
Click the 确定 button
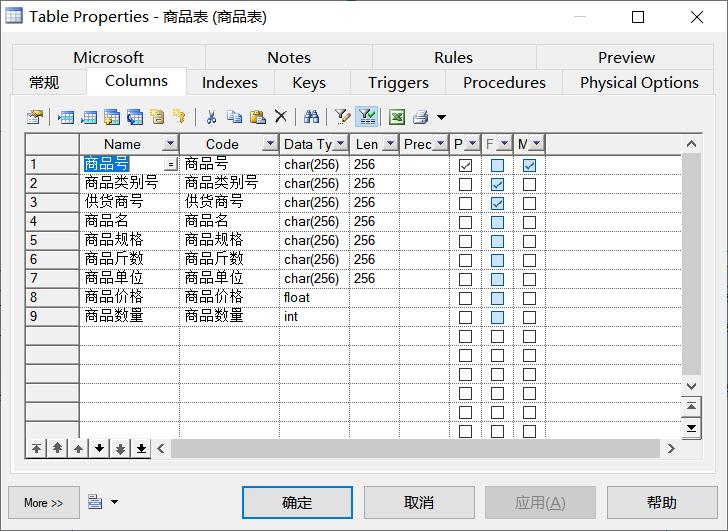(x=297, y=502)
